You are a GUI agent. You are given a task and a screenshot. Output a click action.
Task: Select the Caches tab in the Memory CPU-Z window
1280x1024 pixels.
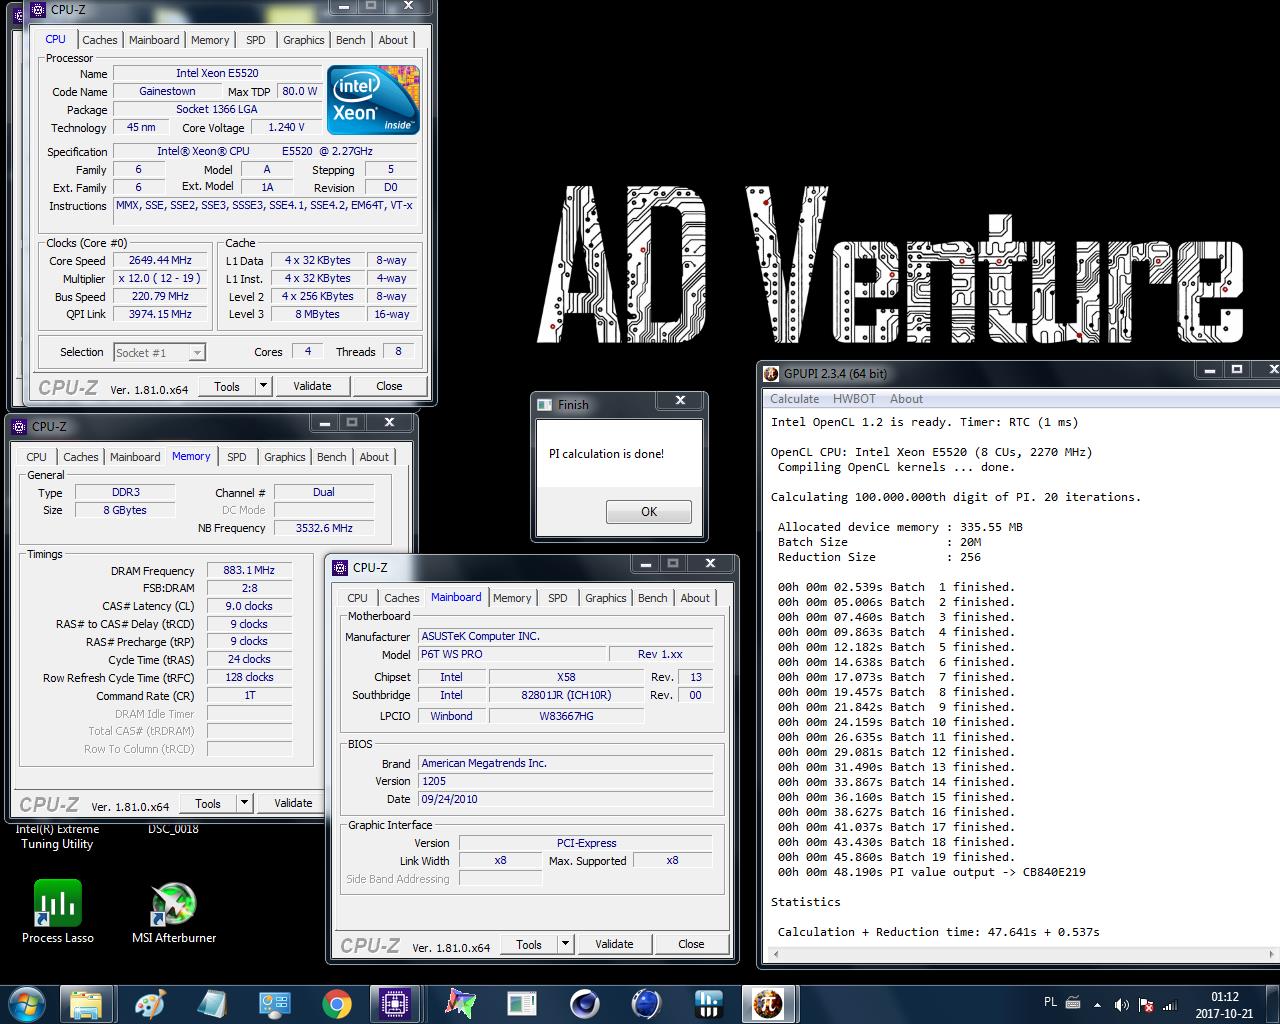(x=80, y=457)
